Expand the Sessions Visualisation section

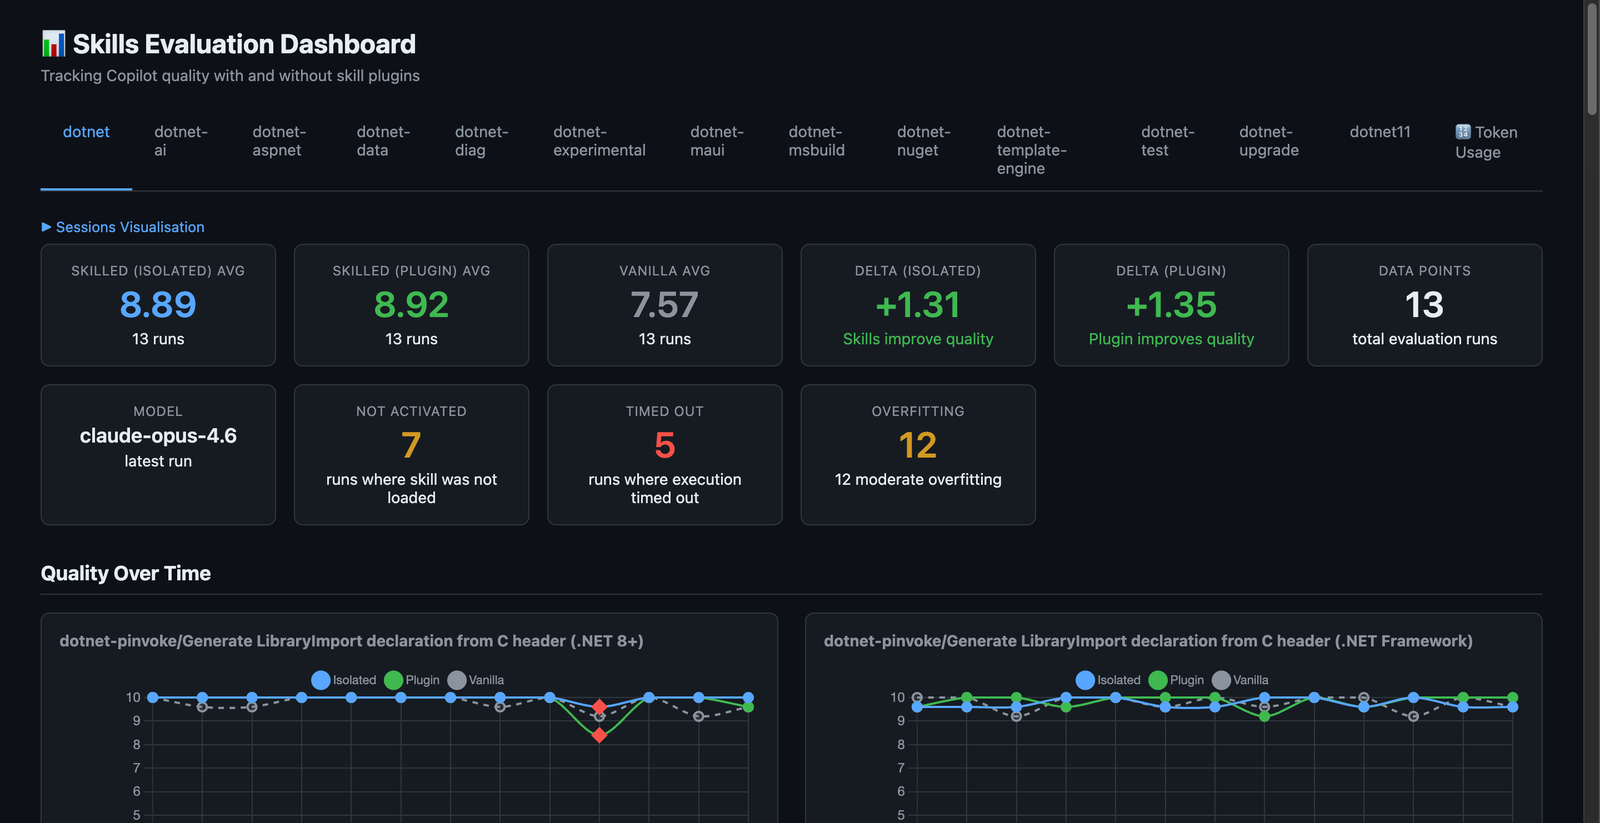point(123,227)
